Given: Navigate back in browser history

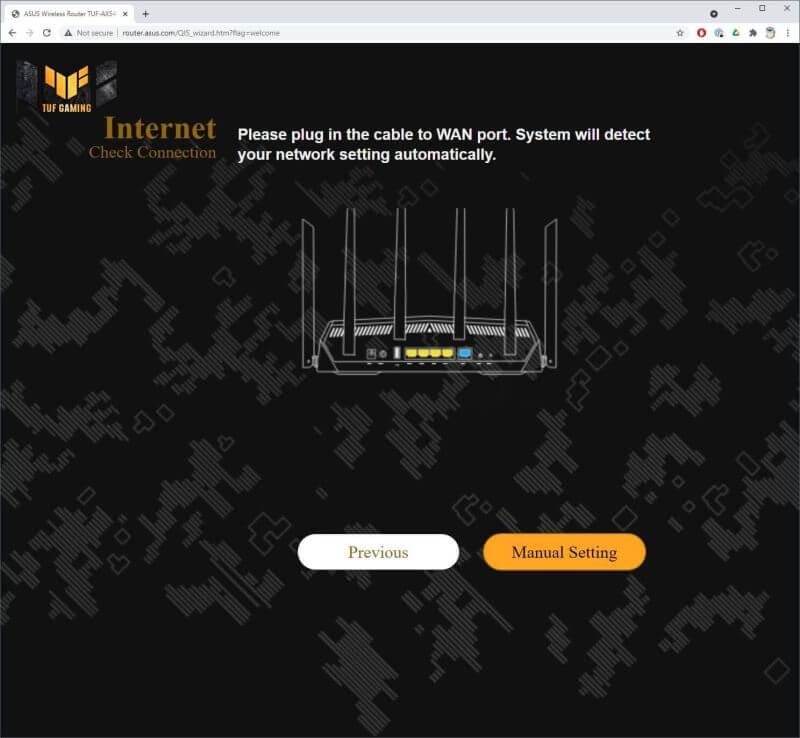Looking at the screenshot, I should click(12, 33).
